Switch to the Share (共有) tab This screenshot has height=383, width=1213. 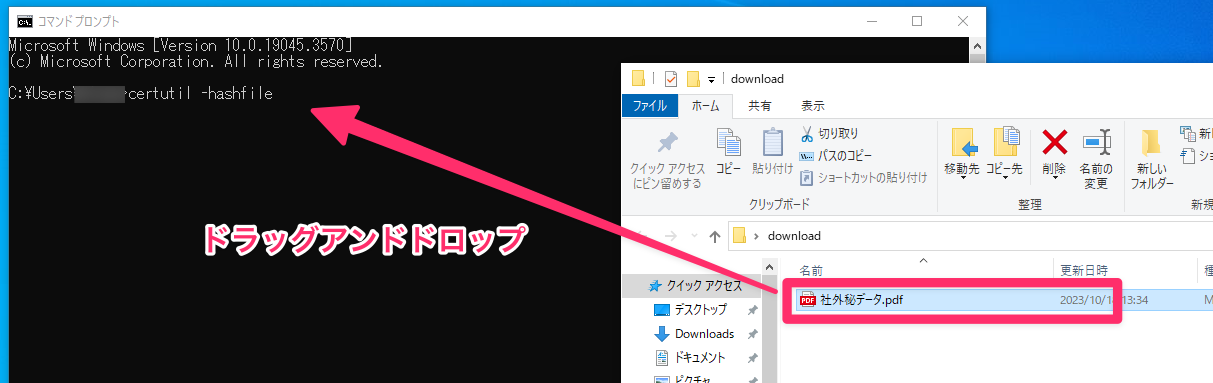pos(760,105)
